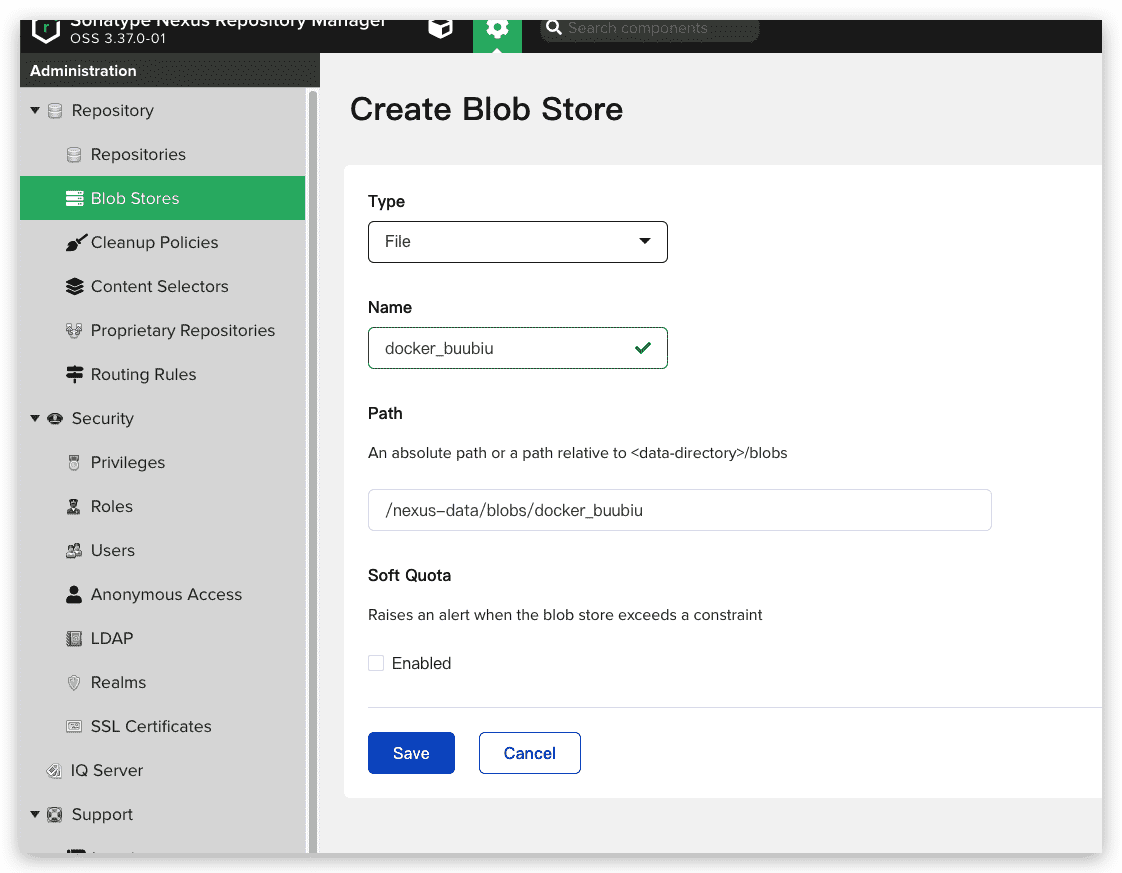Click the Content Selectors layers icon

[74, 287]
